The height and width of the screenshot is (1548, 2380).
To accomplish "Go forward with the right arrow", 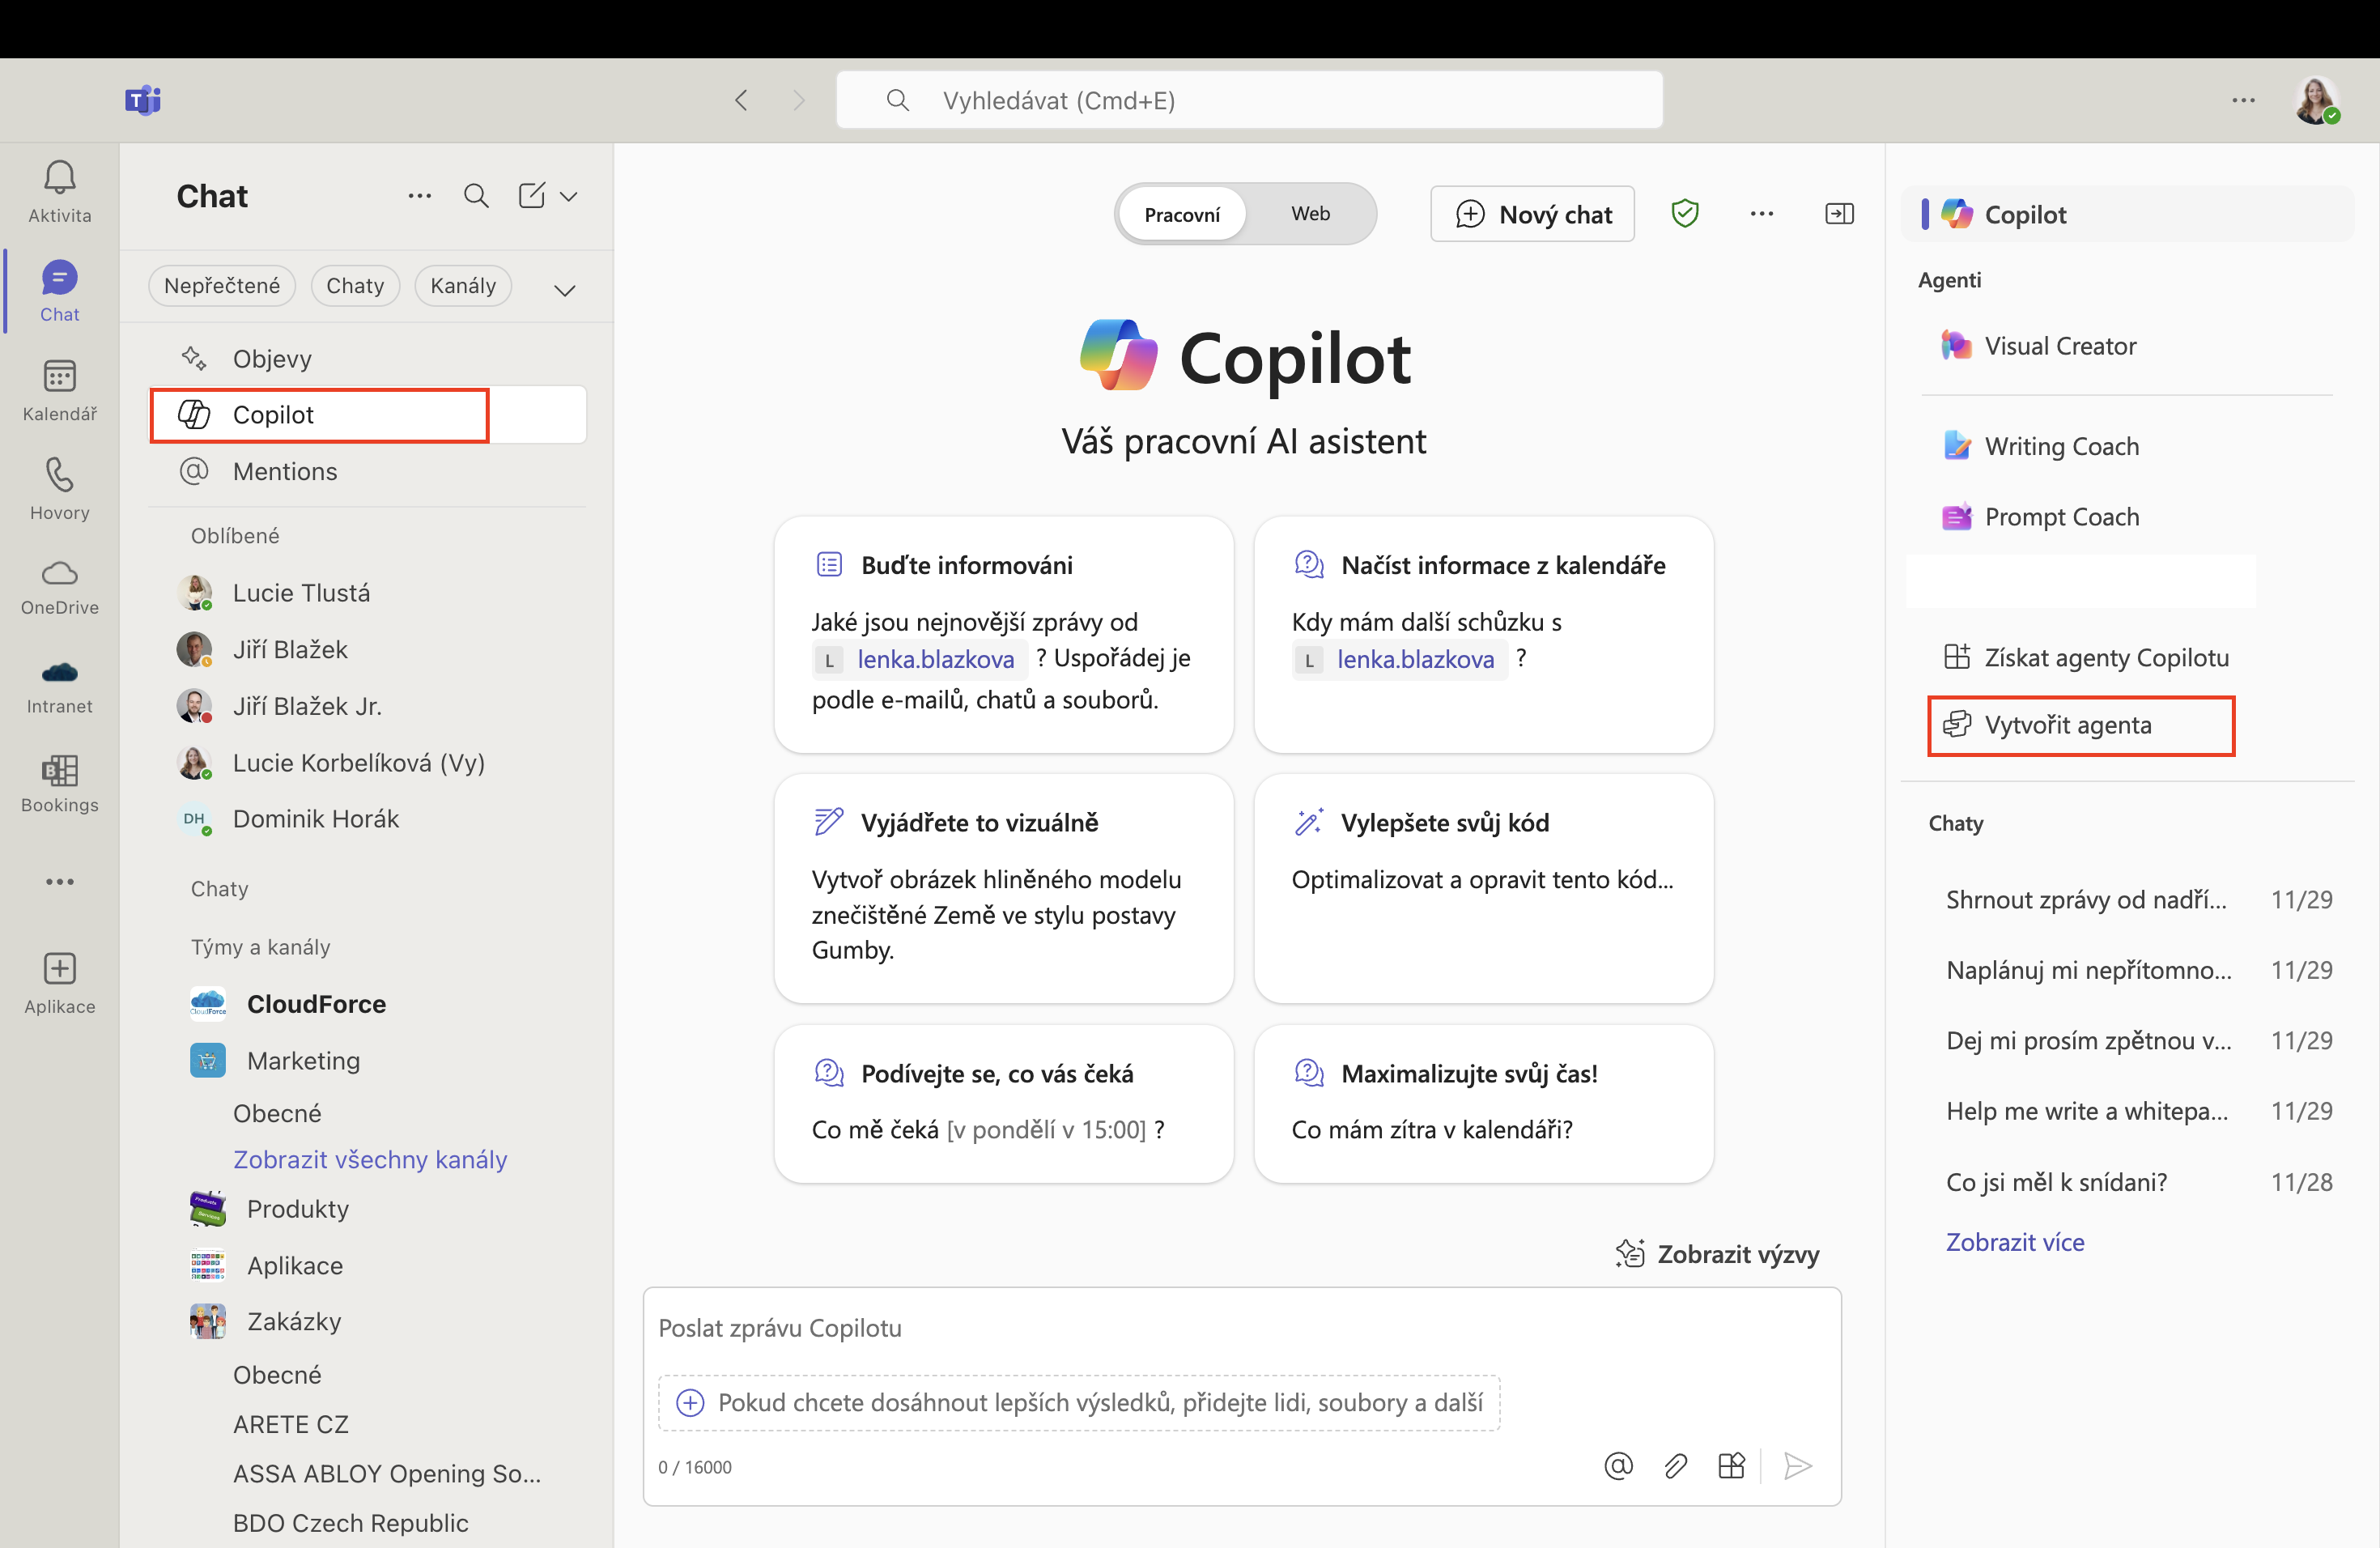I will coord(798,100).
